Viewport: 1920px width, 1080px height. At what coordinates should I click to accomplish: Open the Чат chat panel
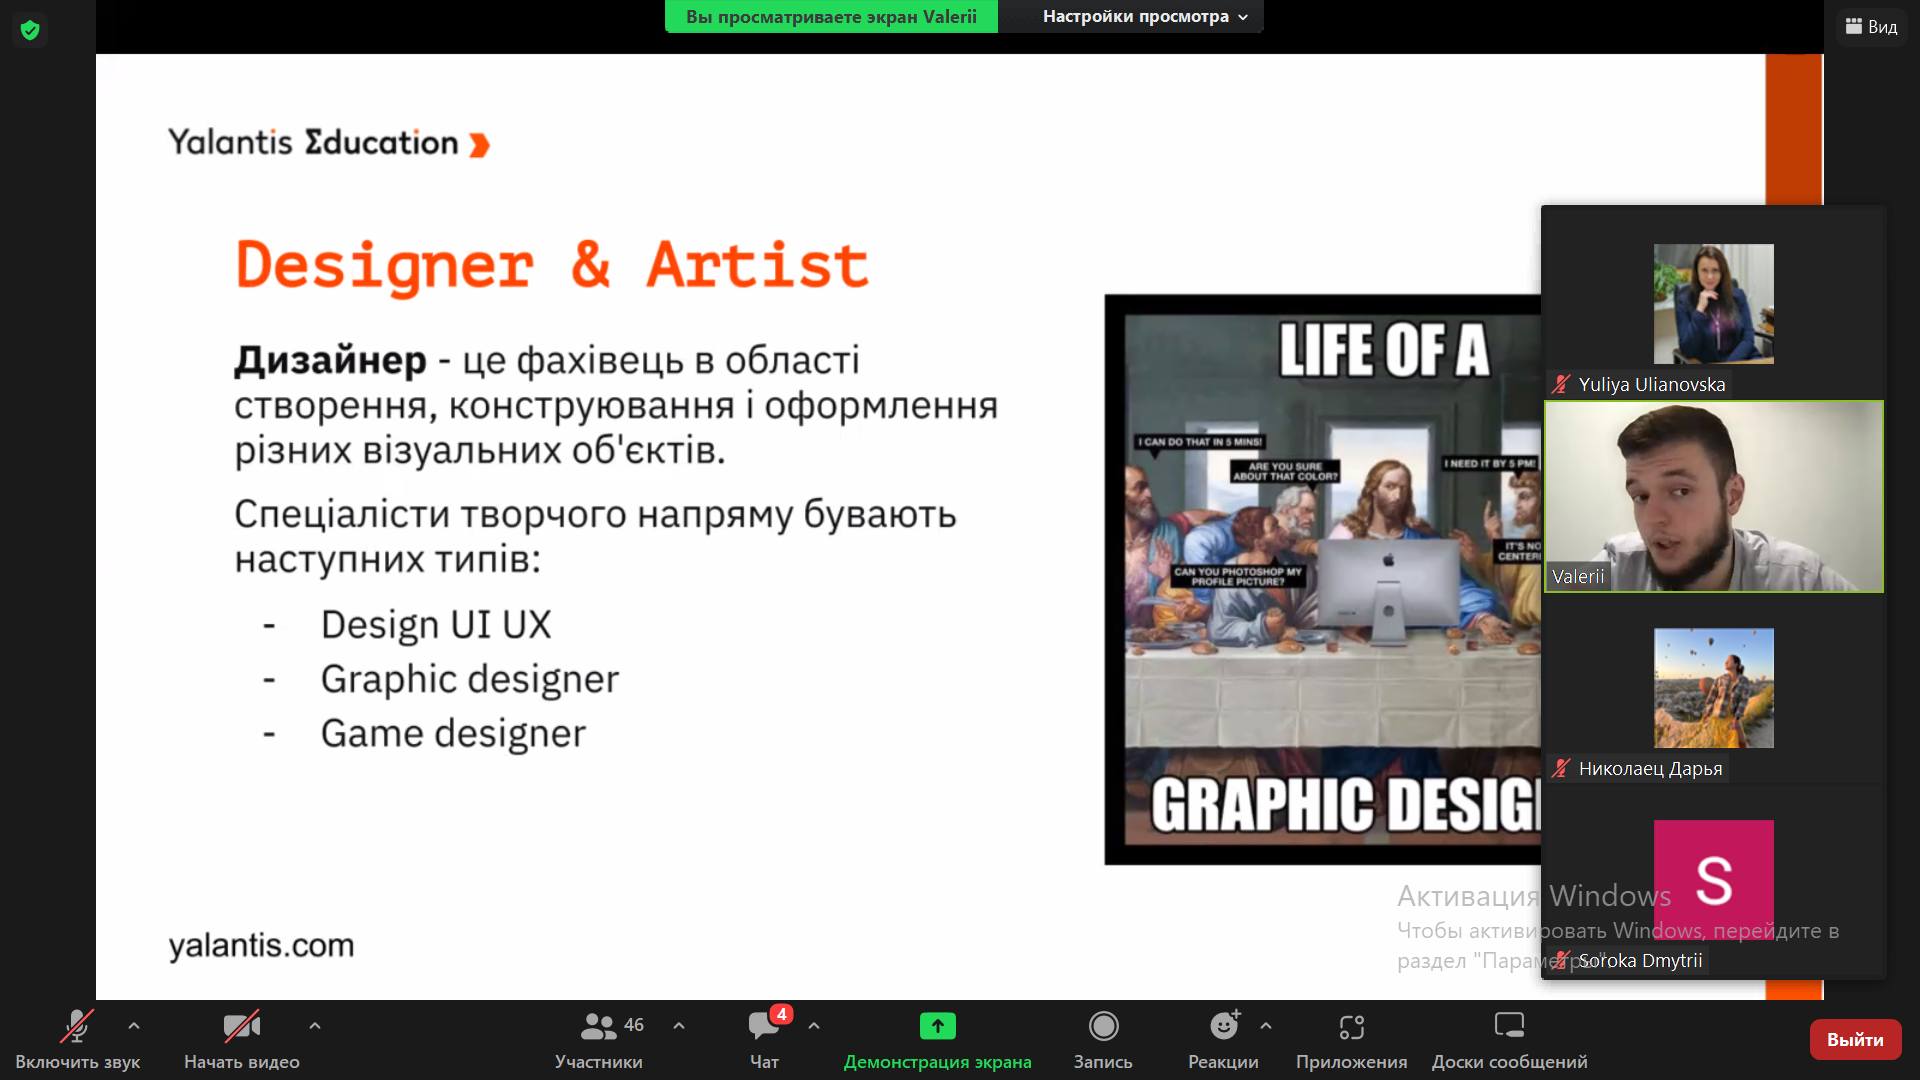(x=764, y=1040)
